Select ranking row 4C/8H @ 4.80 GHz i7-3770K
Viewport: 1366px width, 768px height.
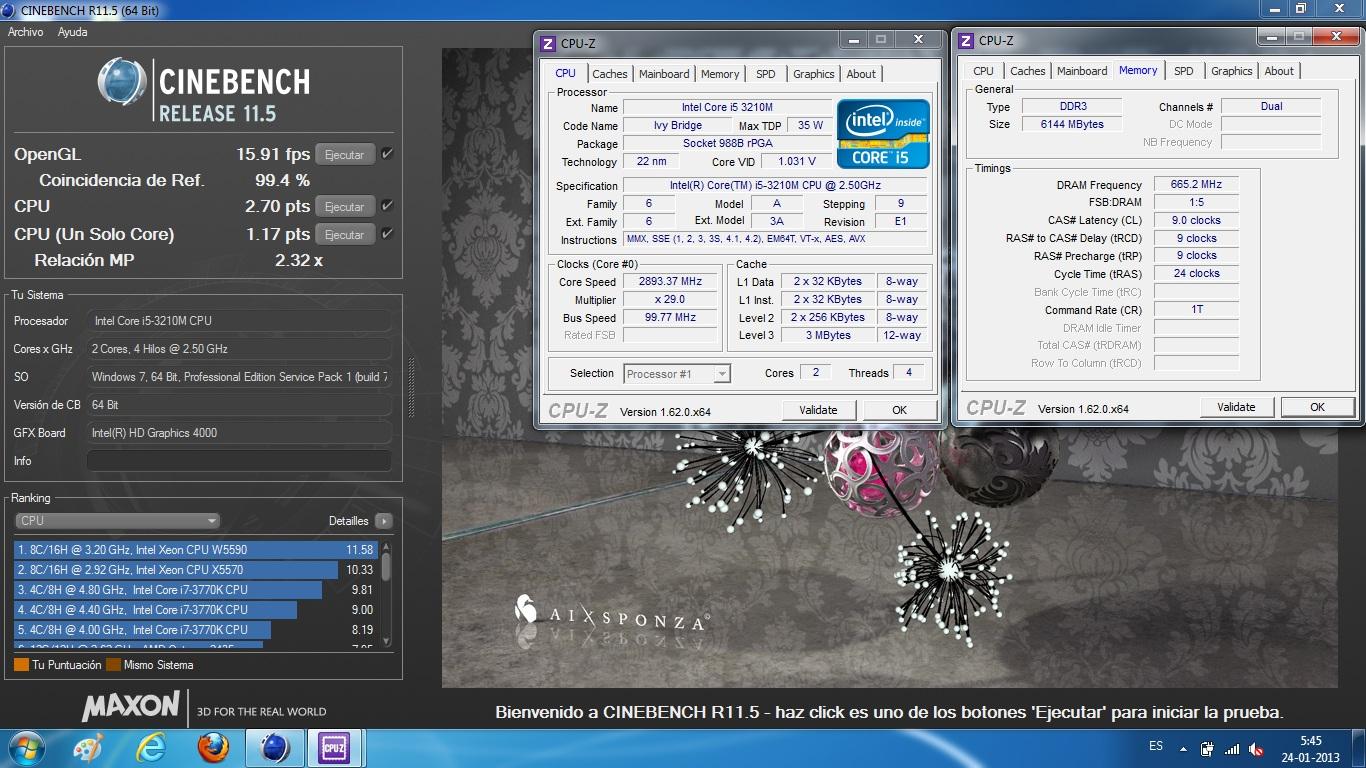(196, 590)
